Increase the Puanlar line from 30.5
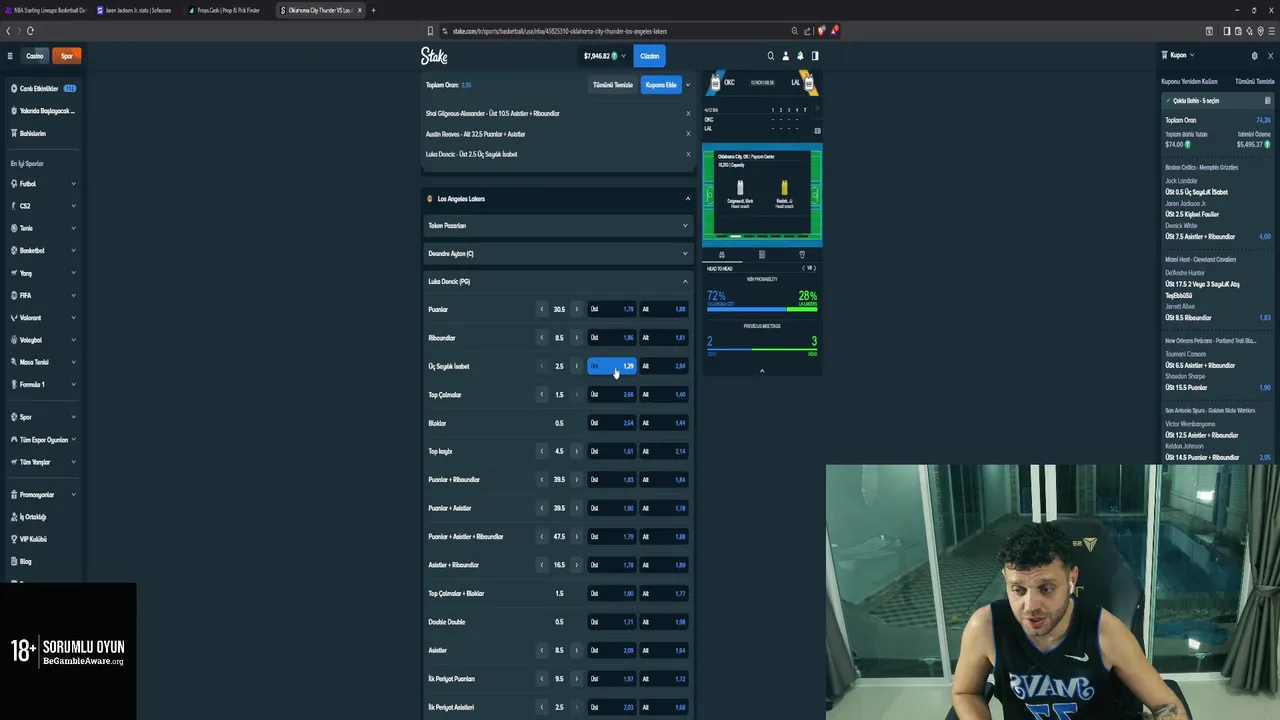Image resolution: width=1280 pixels, height=720 pixels. [576, 310]
